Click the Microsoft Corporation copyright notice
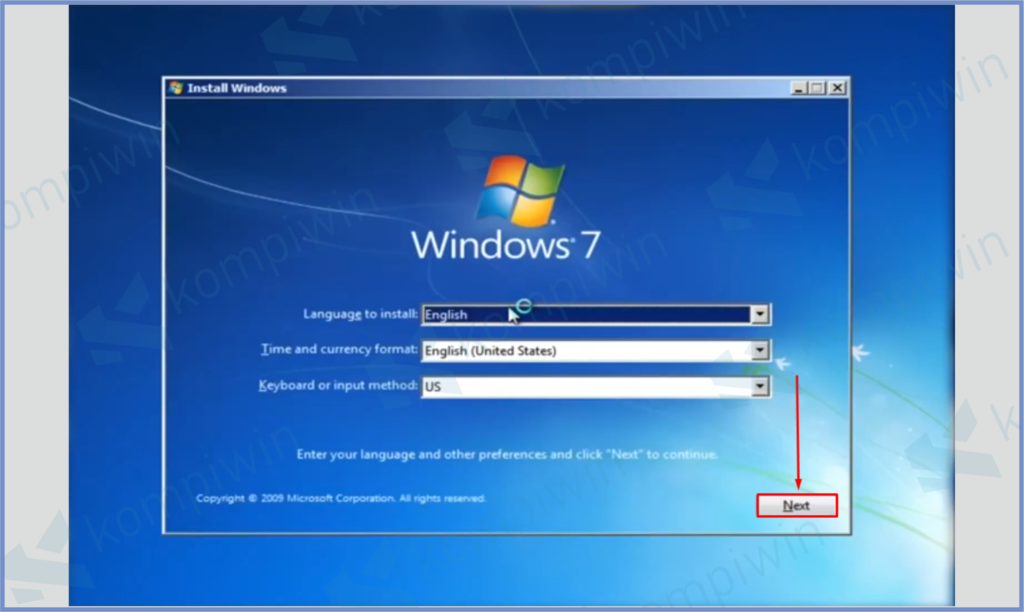Image resolution: width=1024 pixels, height=612 pixels. (340, 498)
